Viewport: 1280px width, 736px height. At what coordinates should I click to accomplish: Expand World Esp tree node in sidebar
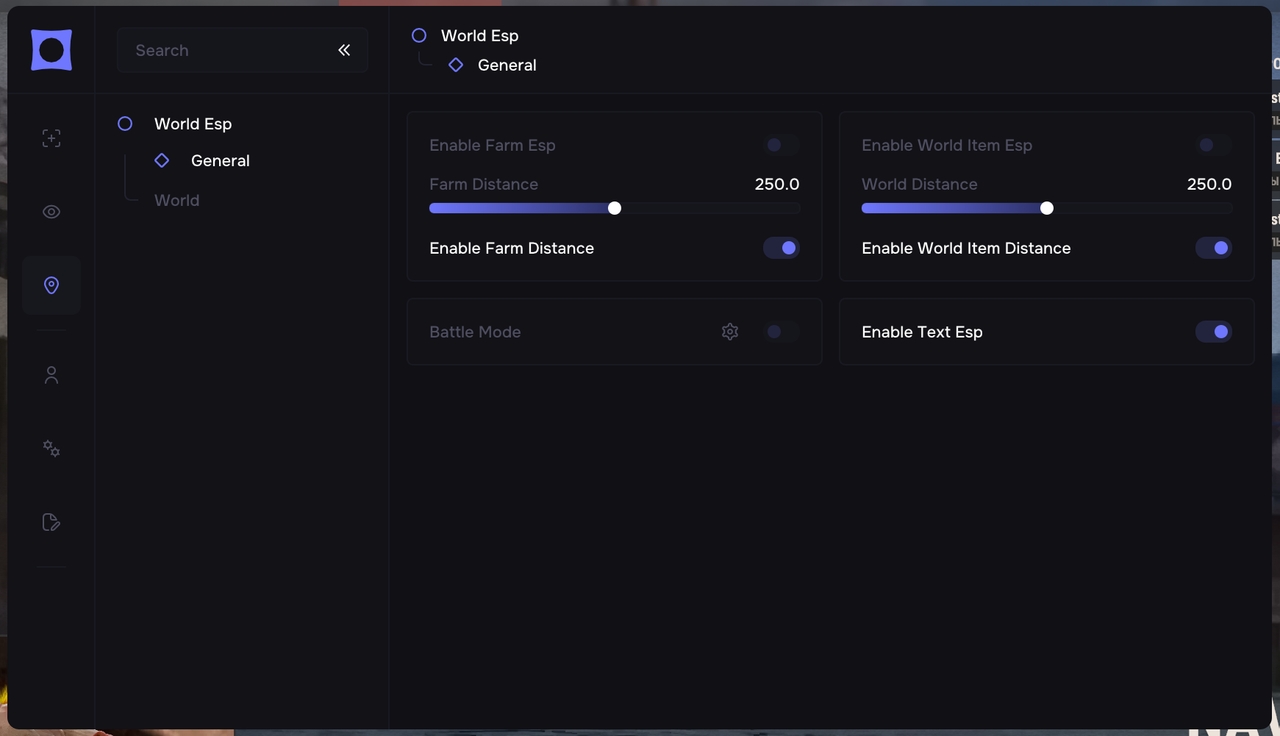pos(125,124)
